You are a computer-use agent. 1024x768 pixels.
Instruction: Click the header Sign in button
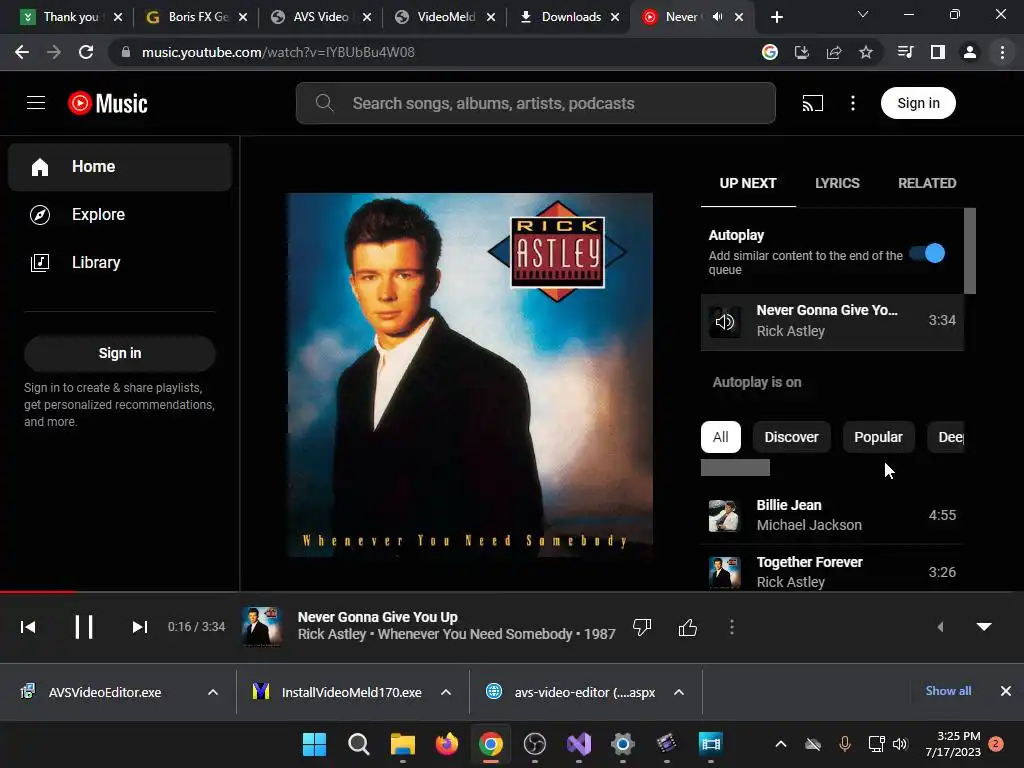(x=918, y=103)
